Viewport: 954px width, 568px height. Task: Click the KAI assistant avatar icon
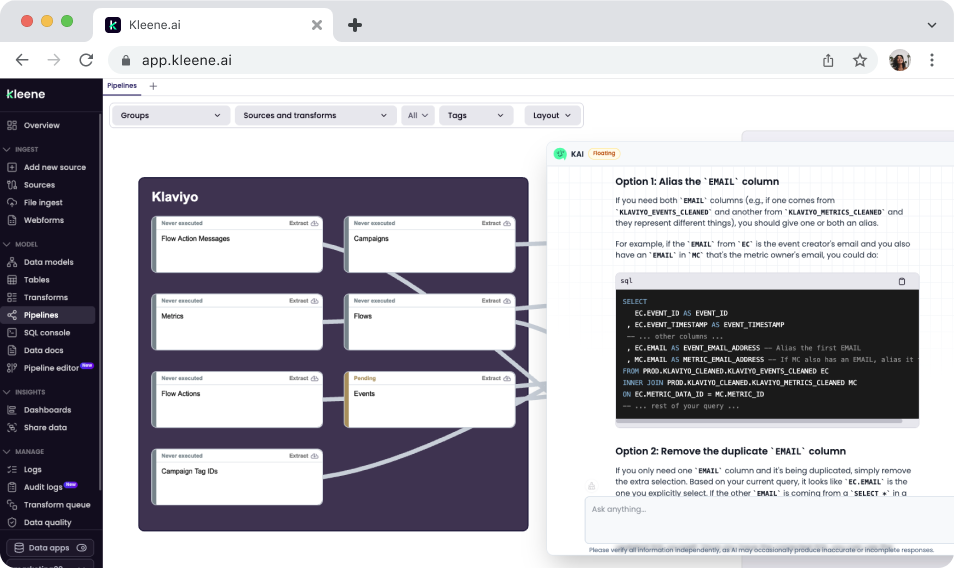point(560,154)
